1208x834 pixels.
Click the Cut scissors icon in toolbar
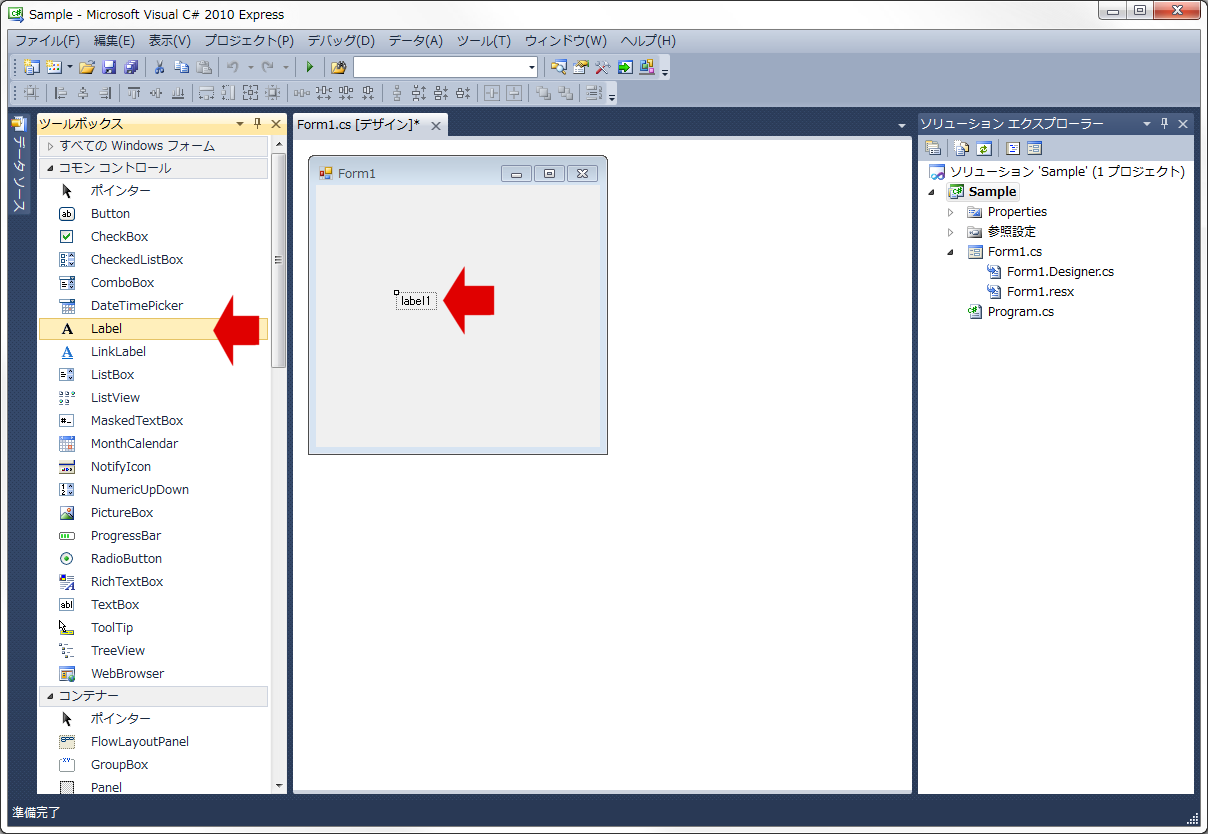pyautogui.click(x=158, y=67)
